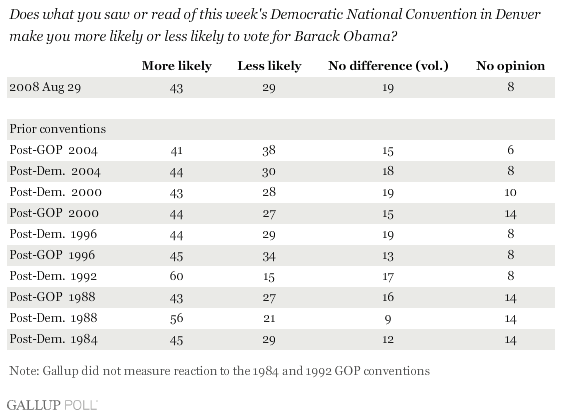Click the Post-GOP 2000 row label
The width and height of the screenshot is (562, 416).
pos(54,213)
